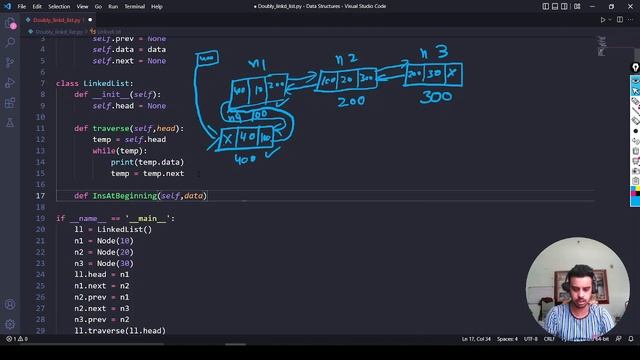Open the Edit menu
The image size is (640, 360).
tap(37, 7)
